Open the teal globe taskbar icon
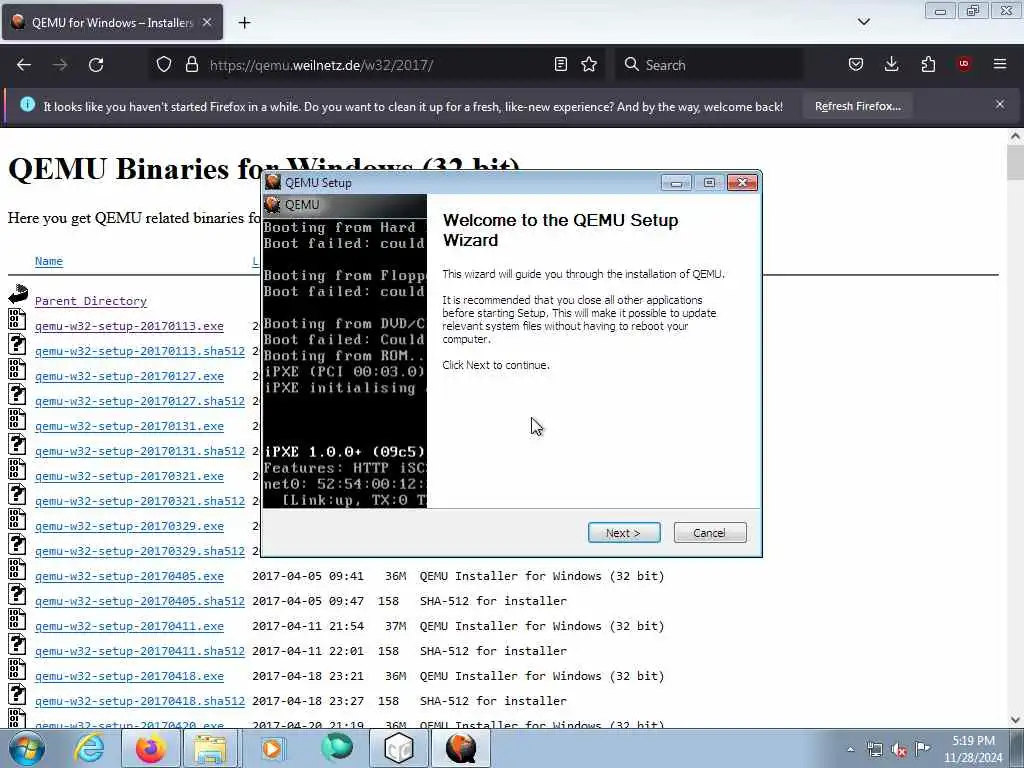The image size is (1024, 768). (x=336, y=748)
